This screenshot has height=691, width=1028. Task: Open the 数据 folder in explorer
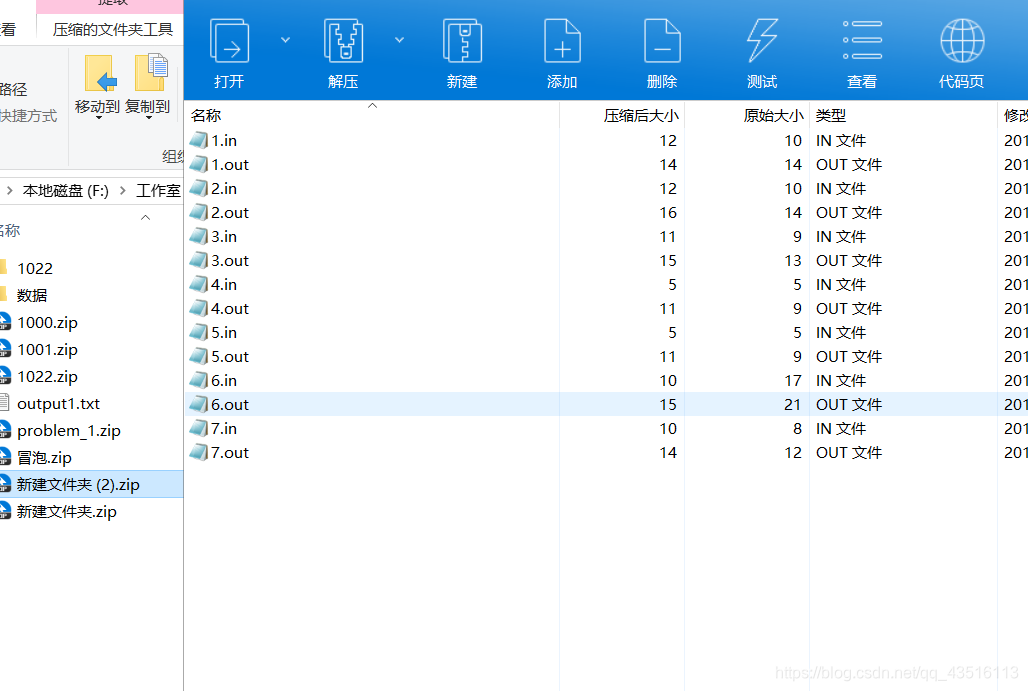(x=32, y=296)
